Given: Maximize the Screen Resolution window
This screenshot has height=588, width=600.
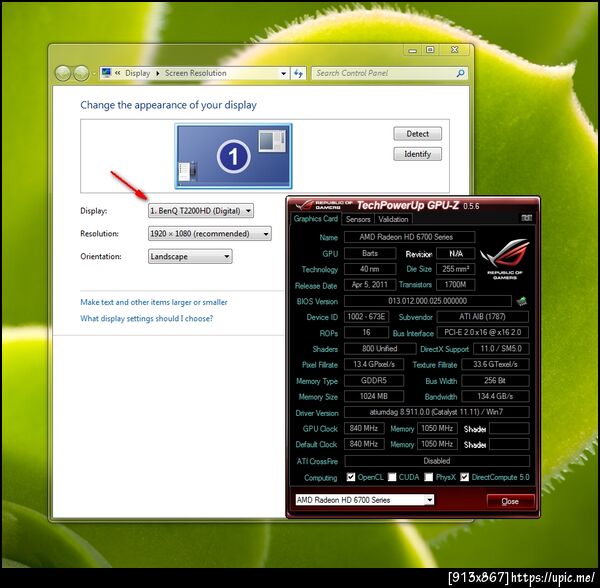Looking at the screenshot, I should [430, 50].
